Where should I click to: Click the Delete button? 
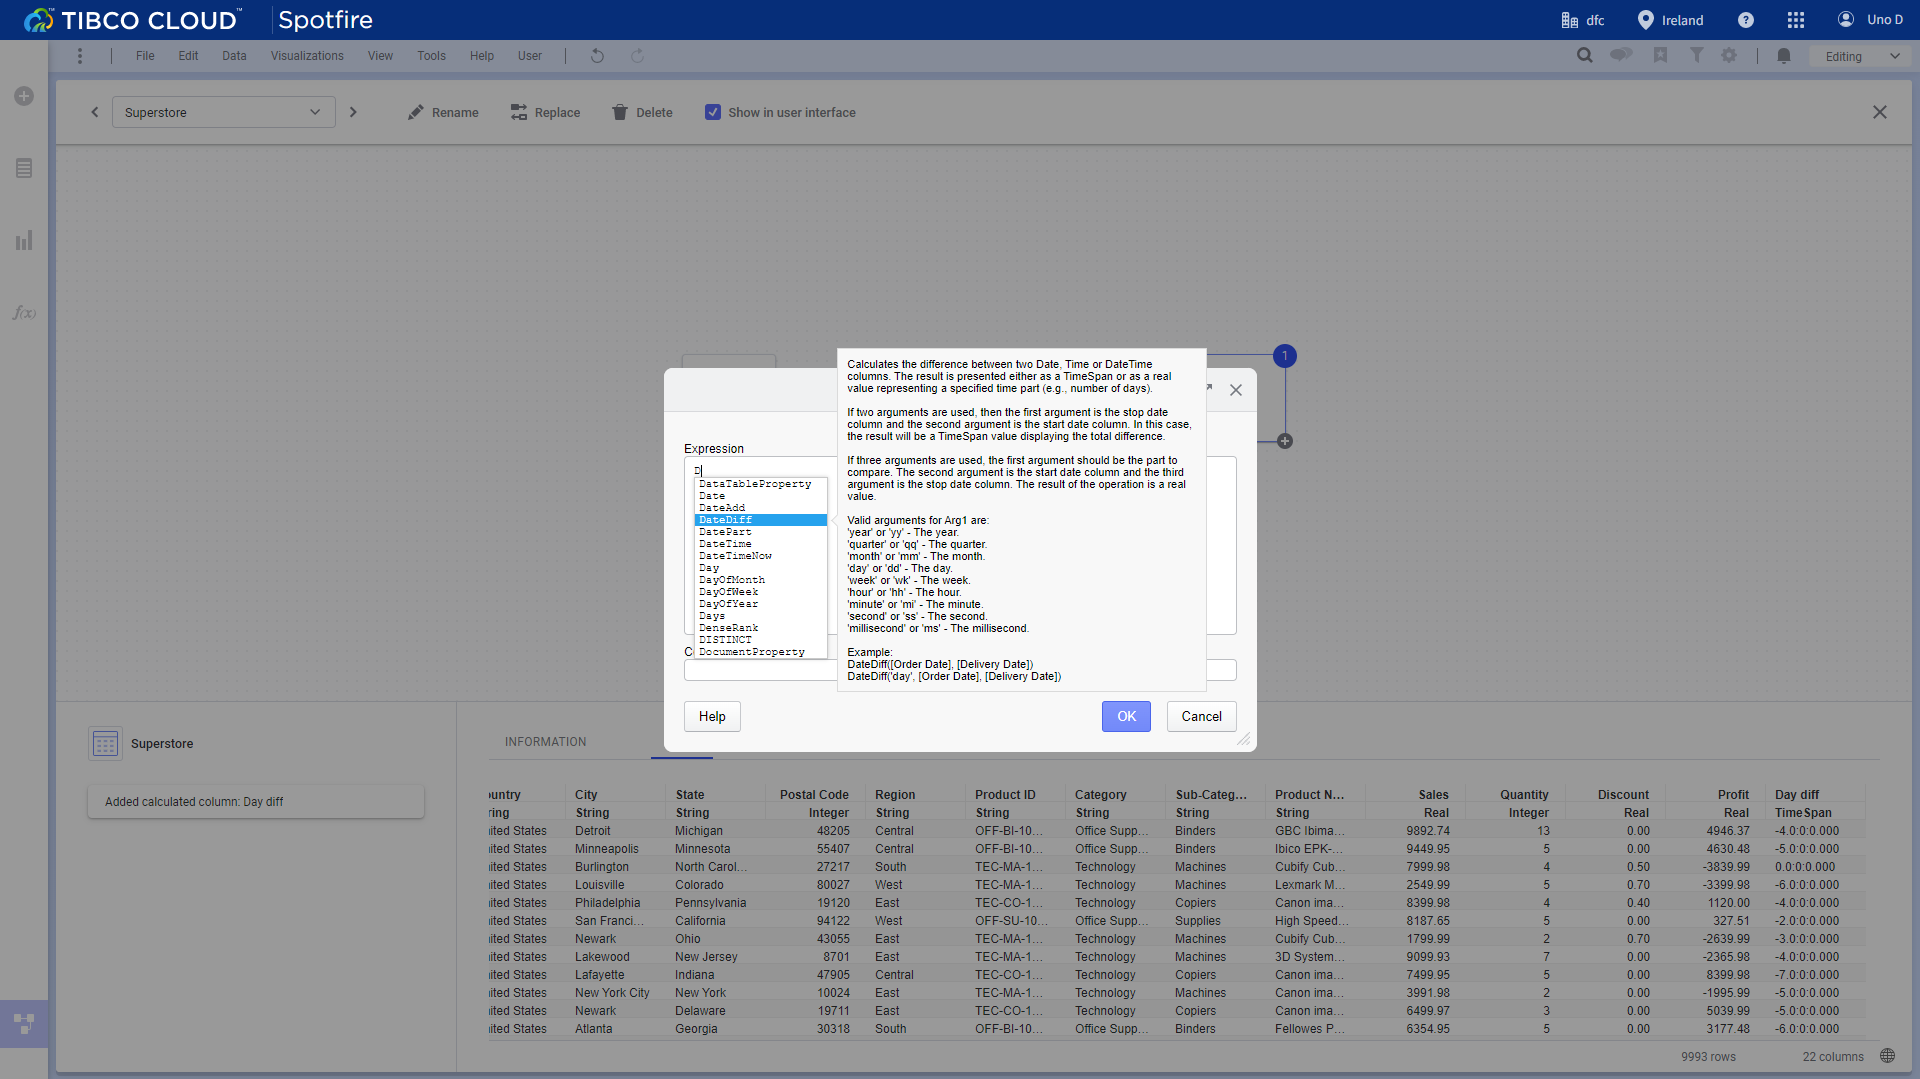[x=642, y=112]
